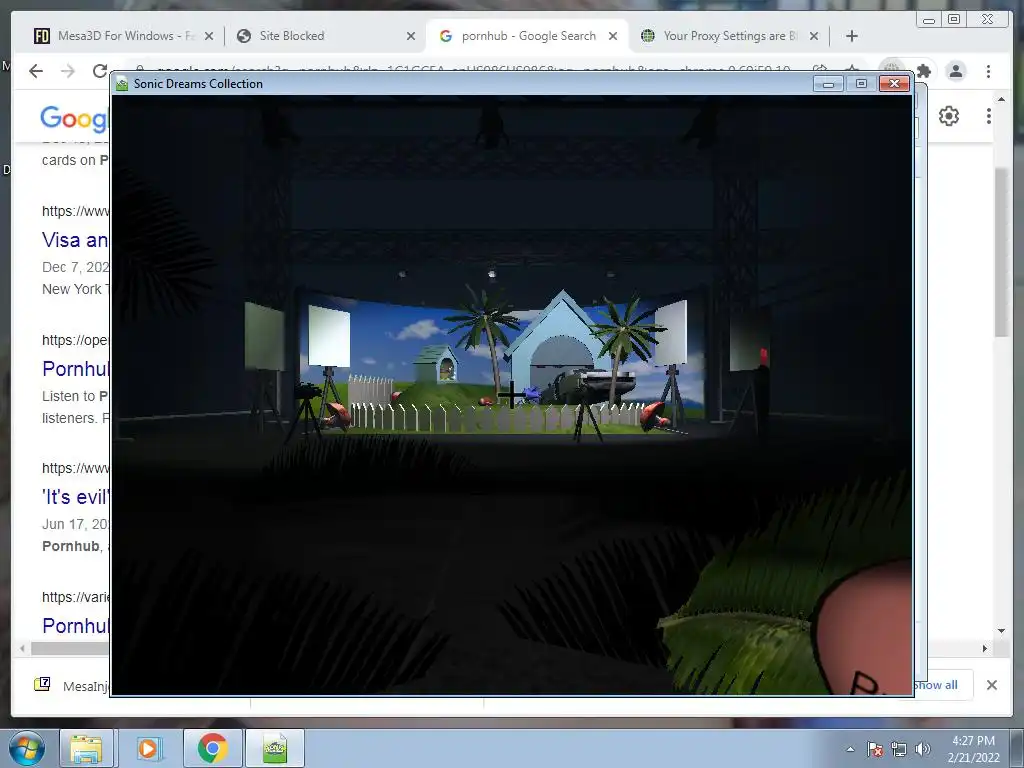
Task: Go back in Chrome
Action: pos(36,71)
